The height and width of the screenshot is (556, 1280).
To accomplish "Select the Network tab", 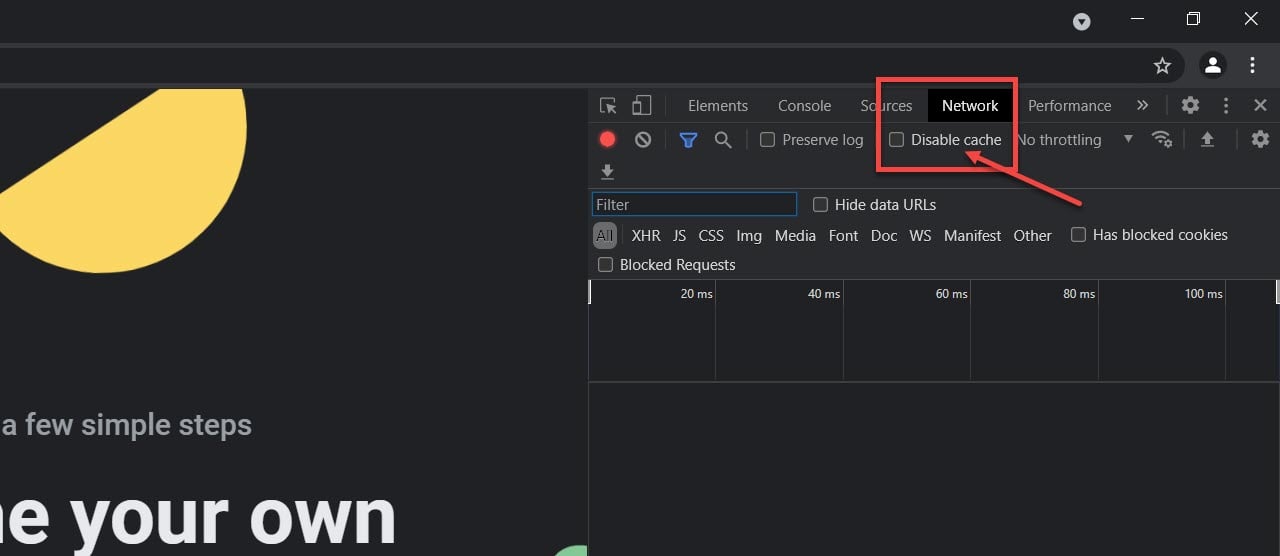I will coord(970,106).
